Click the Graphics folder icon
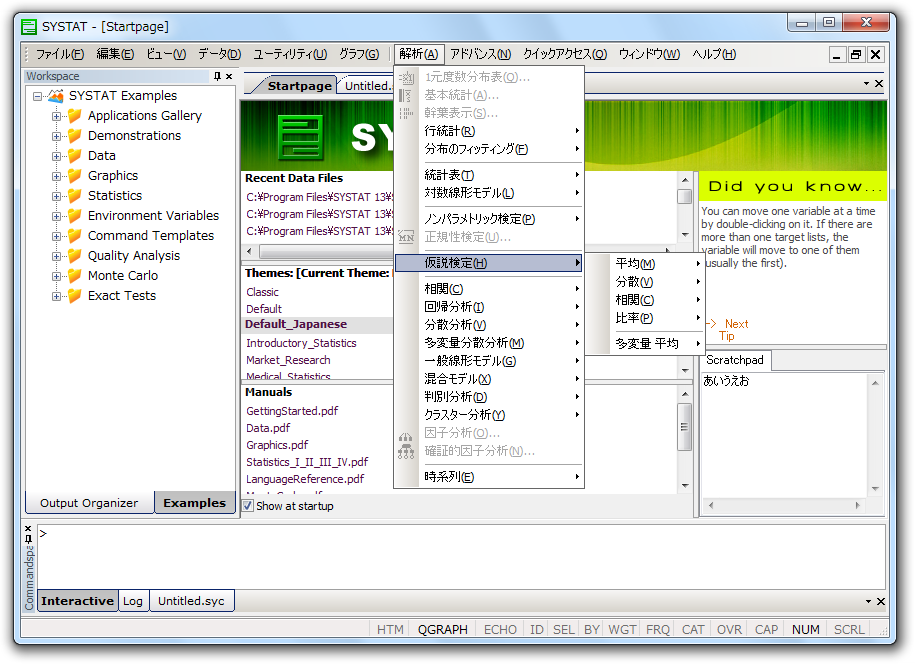 click(x=75, y=176)
